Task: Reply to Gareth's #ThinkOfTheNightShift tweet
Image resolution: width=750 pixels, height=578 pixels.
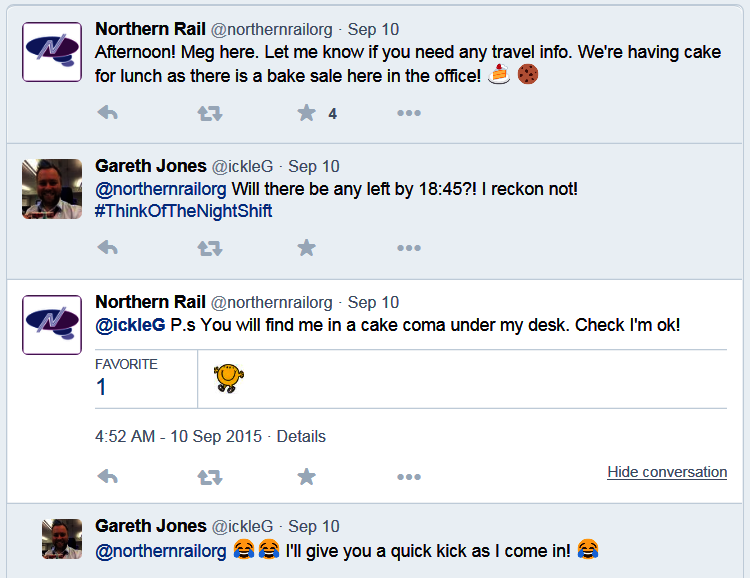Action: click(107, 248)
